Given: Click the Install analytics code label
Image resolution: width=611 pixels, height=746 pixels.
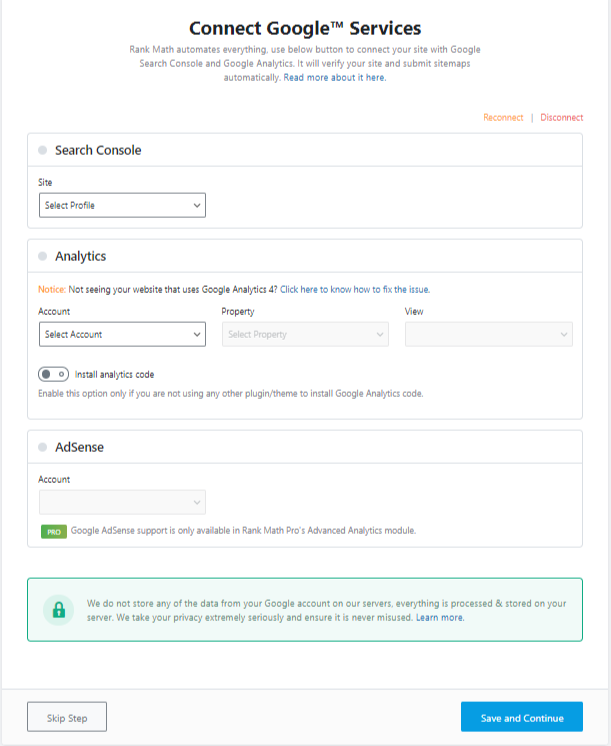Looking at the screenshot, I should pyautogui.click(x=114, y=375).
